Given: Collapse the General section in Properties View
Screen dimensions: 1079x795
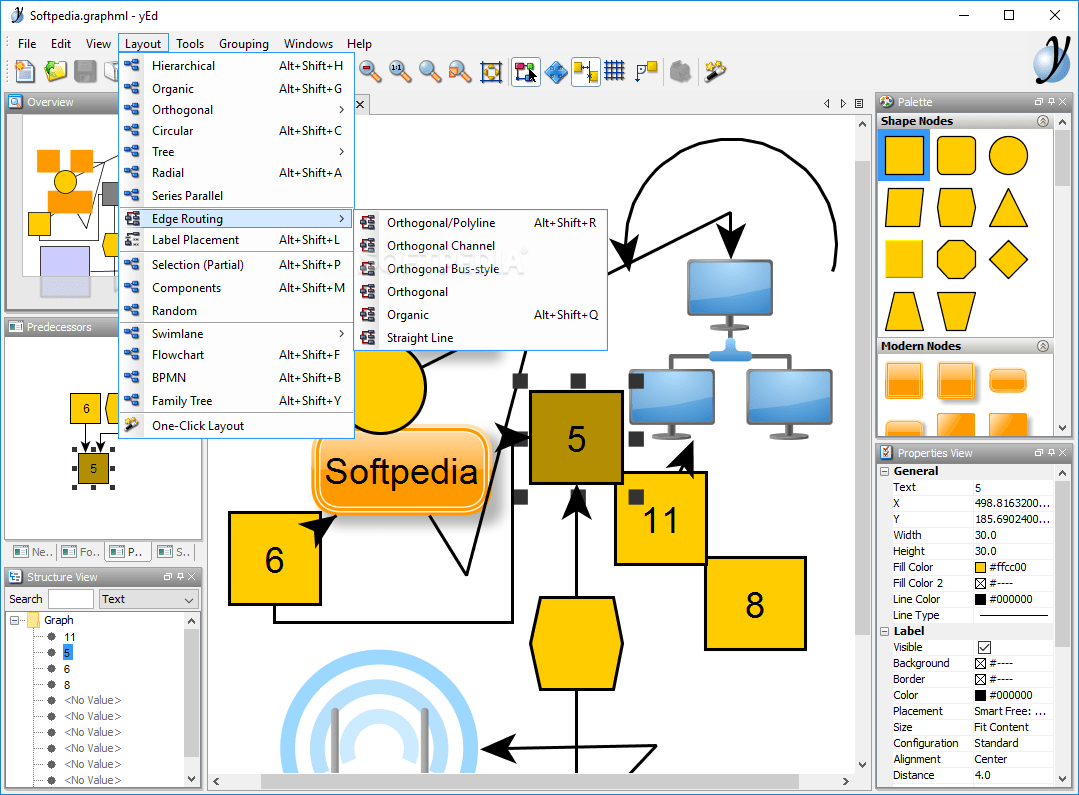Looking at the screenshot, I should coord(884,470).
